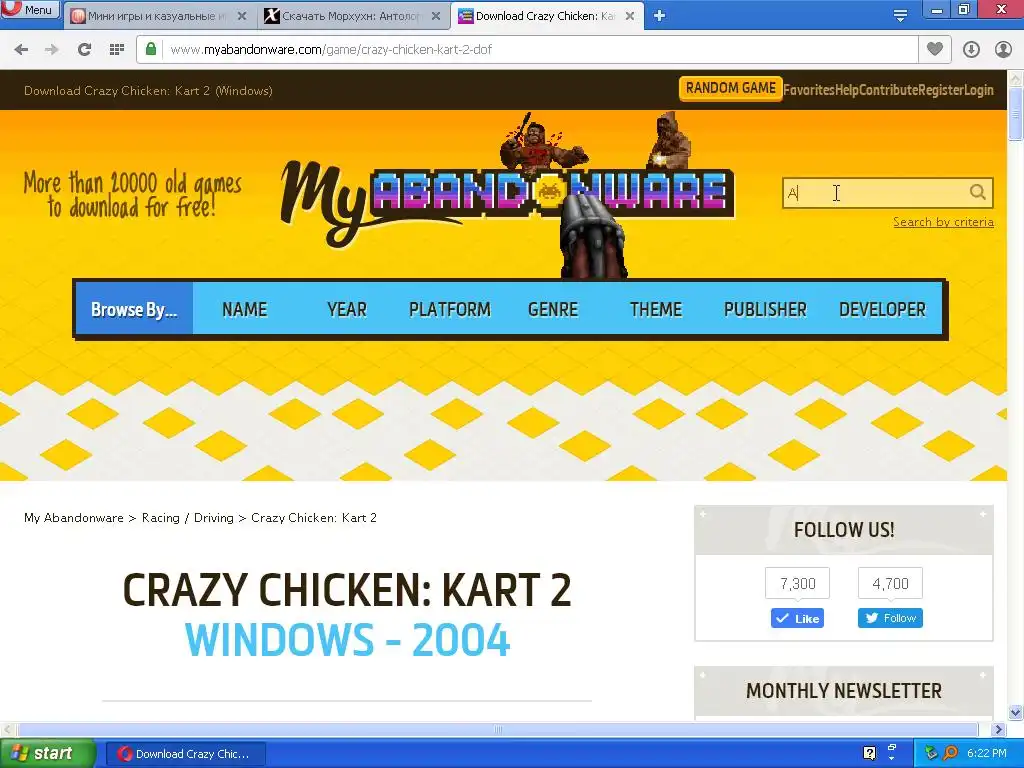Click the vertical scrollbar down arrow

(x=1016, y=712)
